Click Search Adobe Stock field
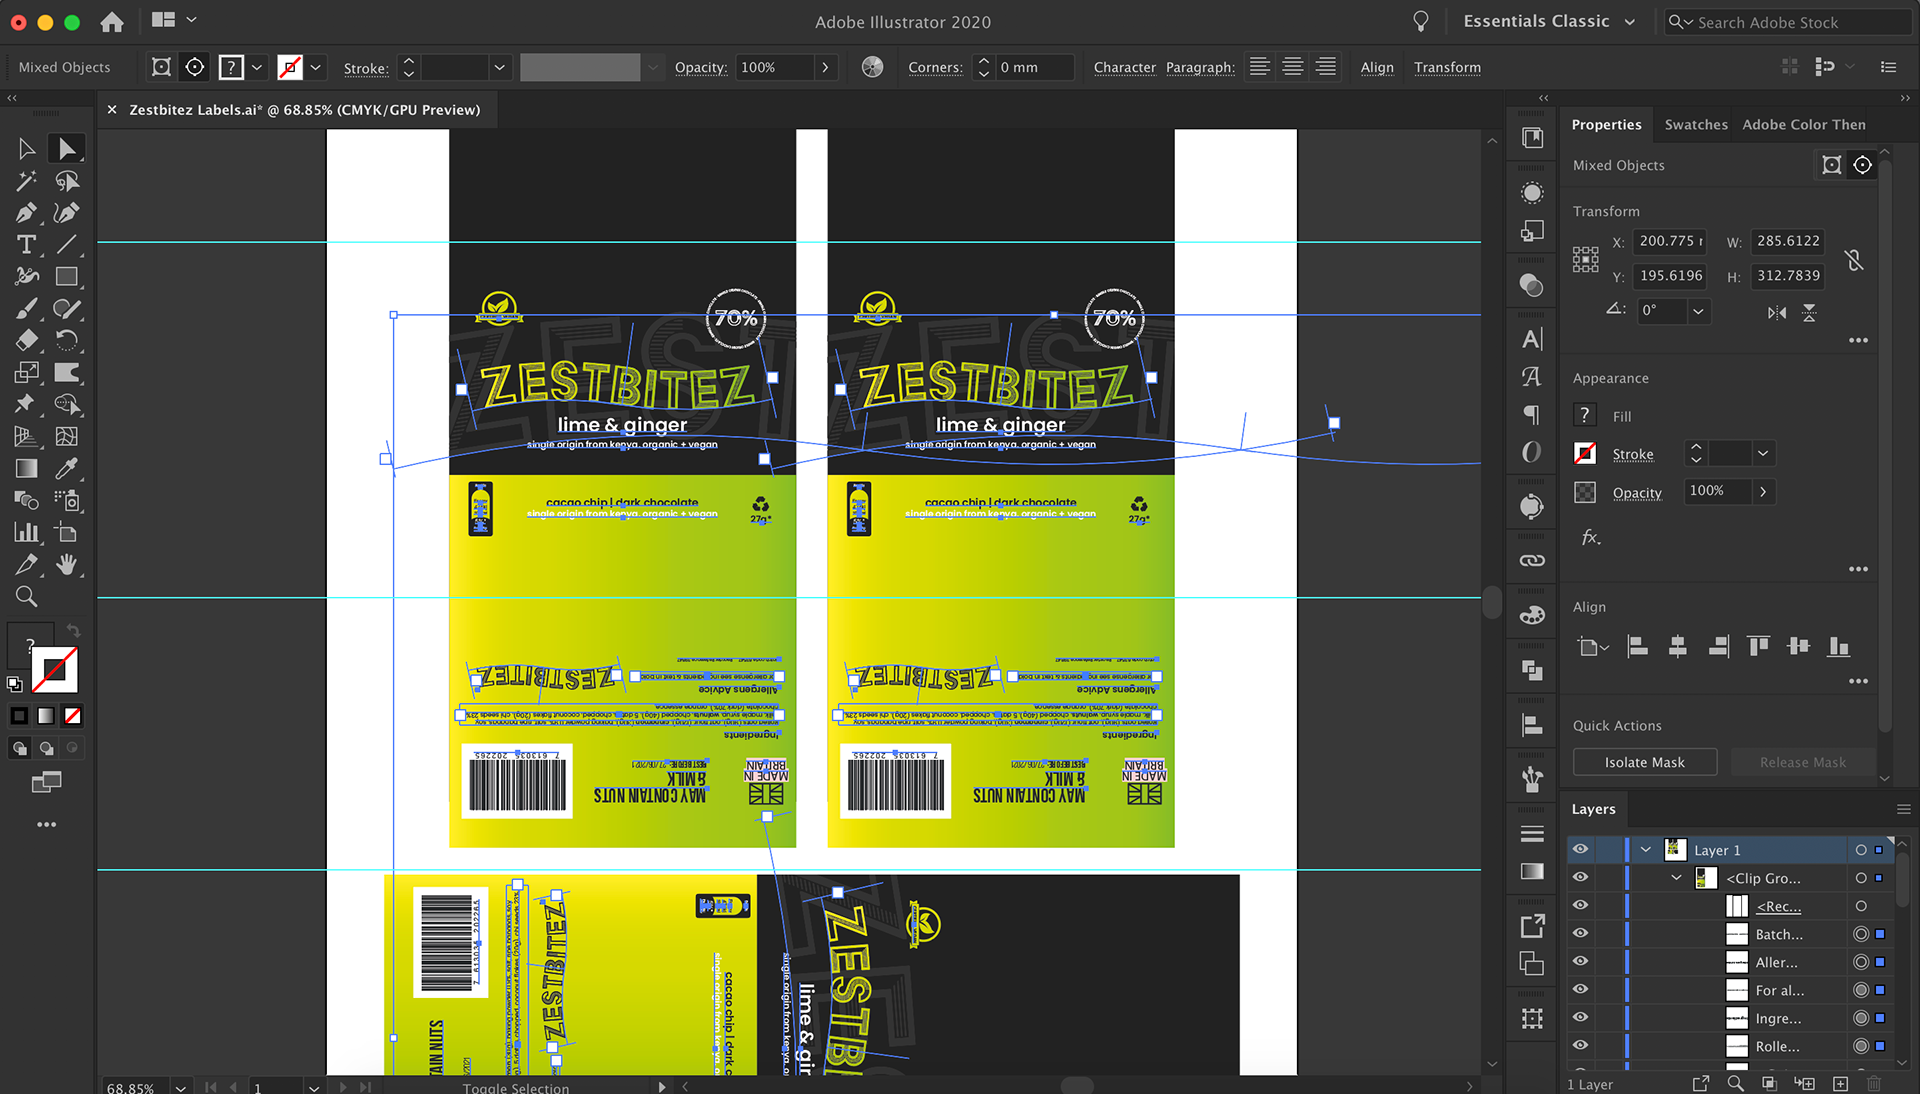Screen dimensions: 1920x1094 point(1787,22)
